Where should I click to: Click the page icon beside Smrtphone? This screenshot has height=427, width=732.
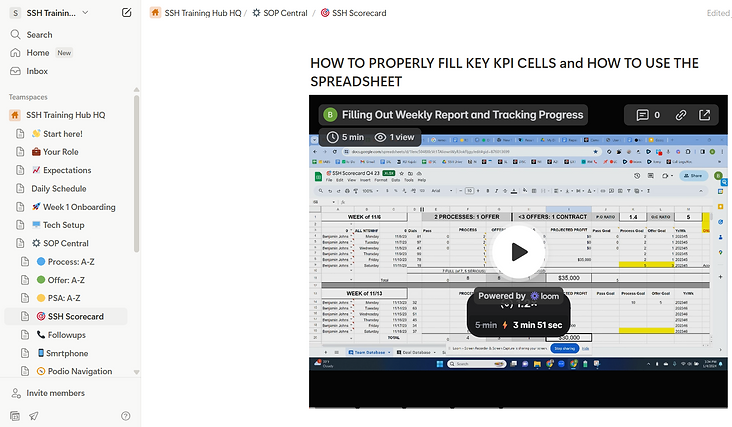click(x=25, y=353)
